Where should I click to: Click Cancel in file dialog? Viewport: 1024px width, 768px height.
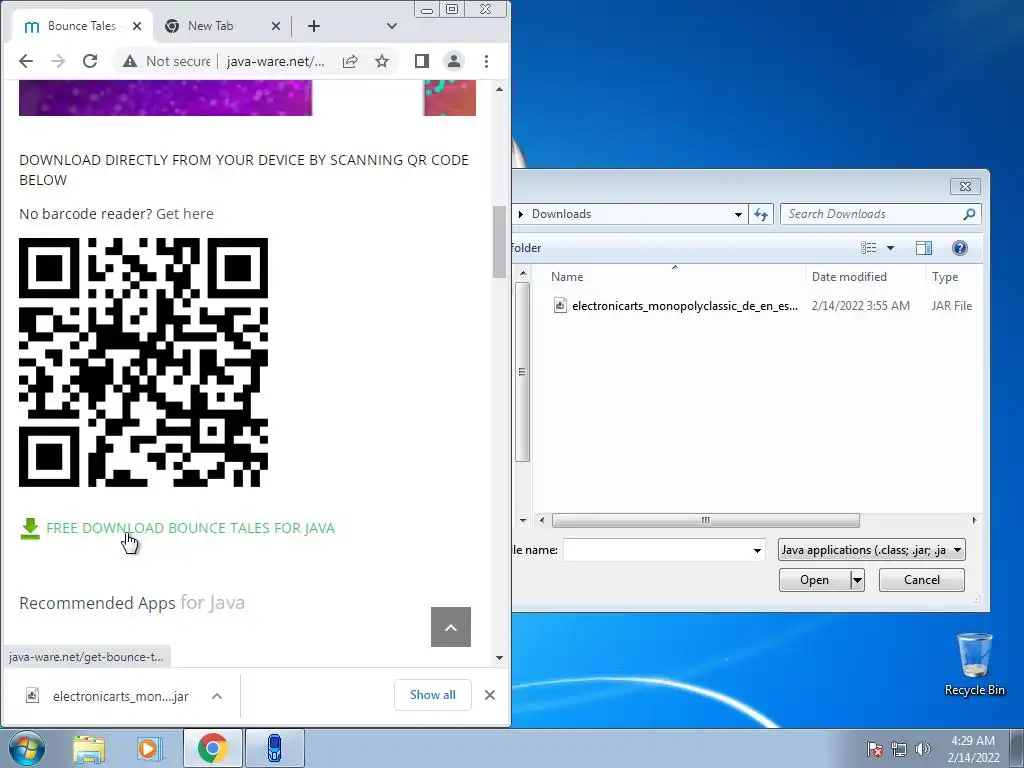click(x=921, y=580)
